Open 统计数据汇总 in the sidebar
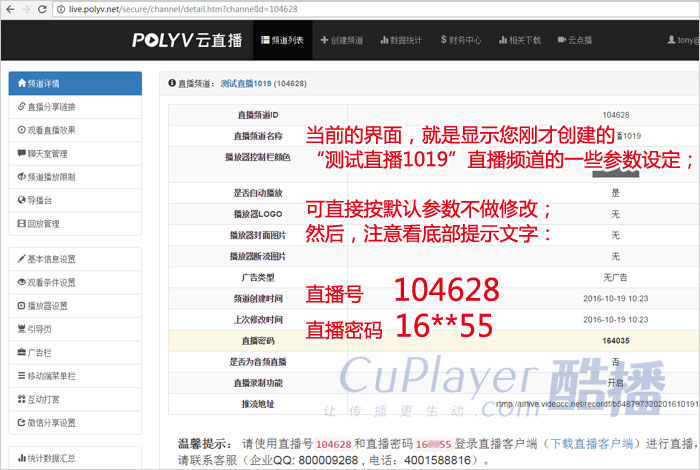 tap(75, 458)
